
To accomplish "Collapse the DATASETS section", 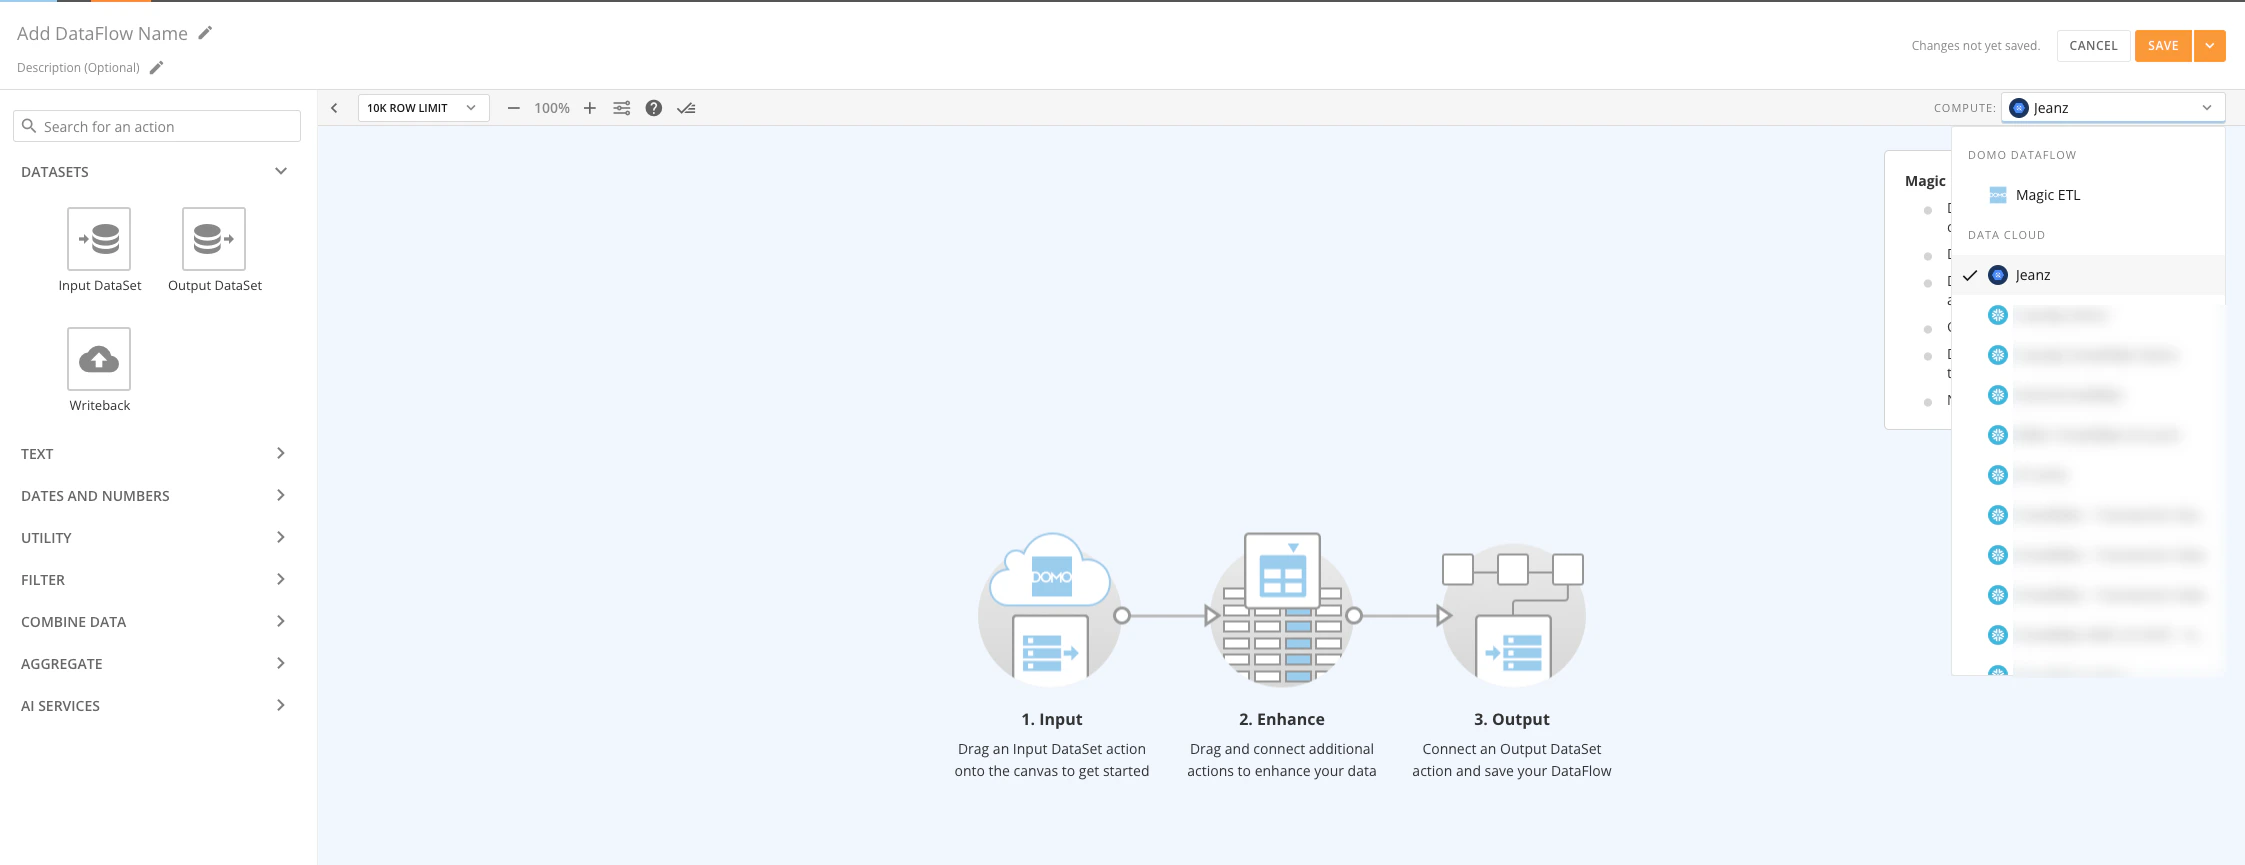I will pyautogui.click(x=281, y=171).
